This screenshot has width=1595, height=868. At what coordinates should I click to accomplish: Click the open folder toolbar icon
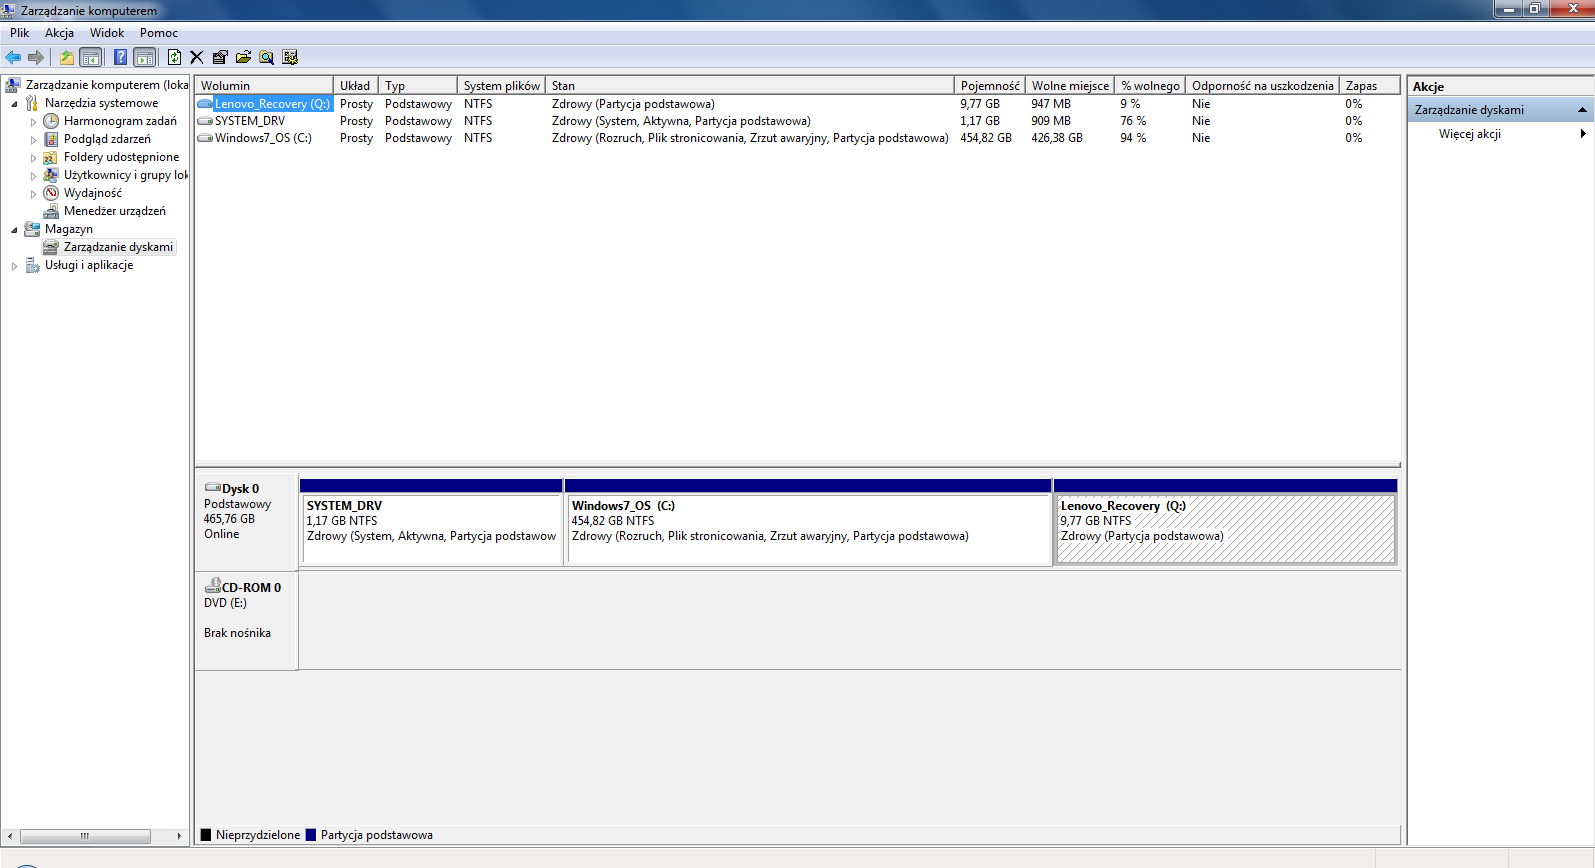tap(243, 58)
